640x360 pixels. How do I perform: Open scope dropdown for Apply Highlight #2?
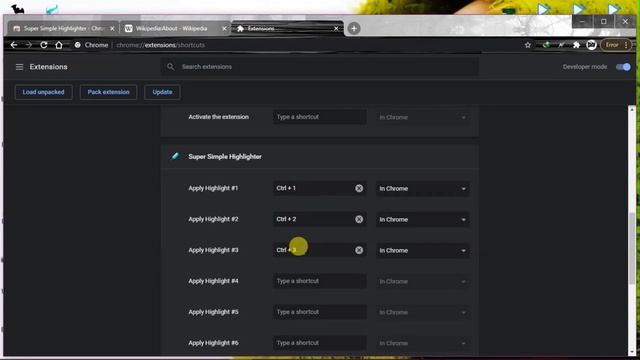click(x=422, y=220)
